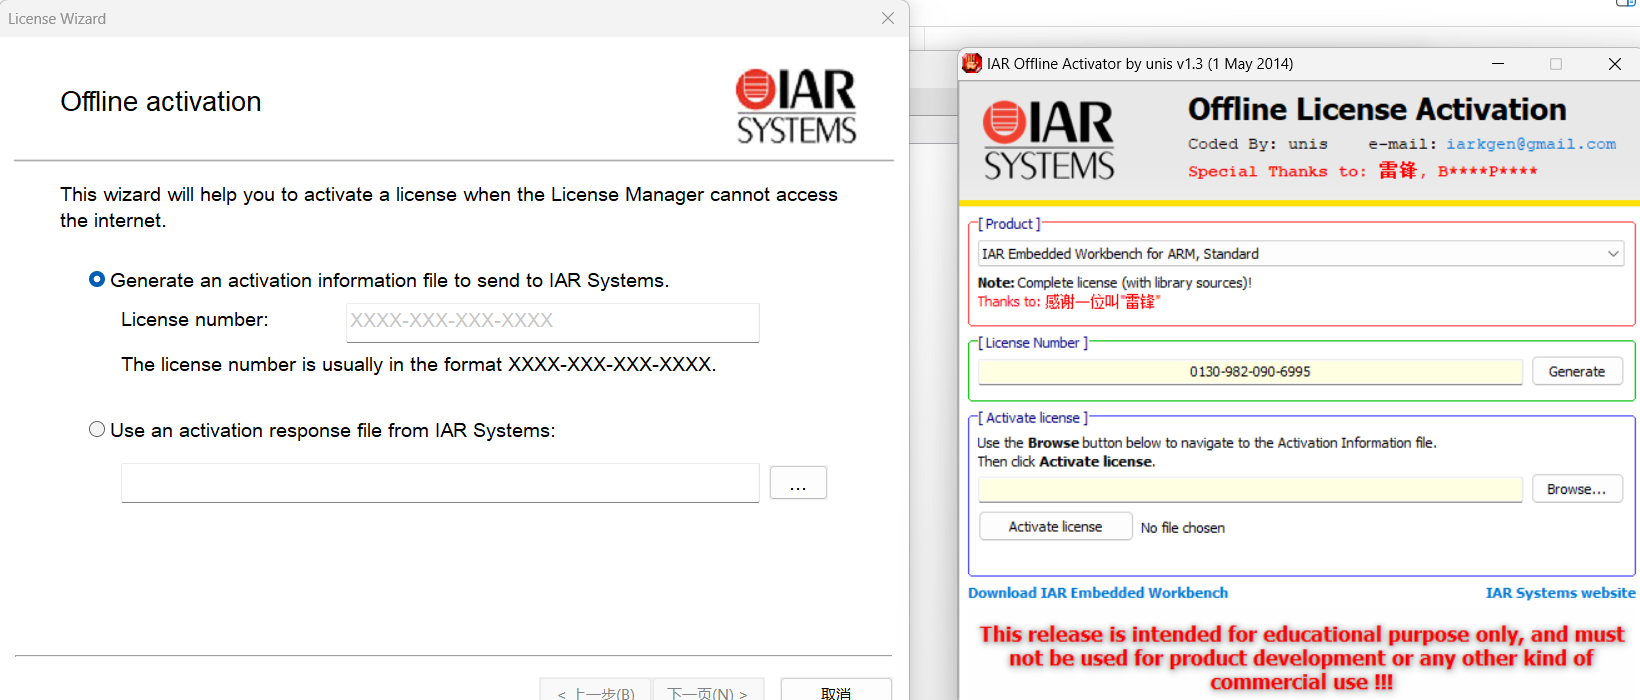
Task: Open the Download IAR Embedded Workbench link
Action: (x=1098, y=593)
